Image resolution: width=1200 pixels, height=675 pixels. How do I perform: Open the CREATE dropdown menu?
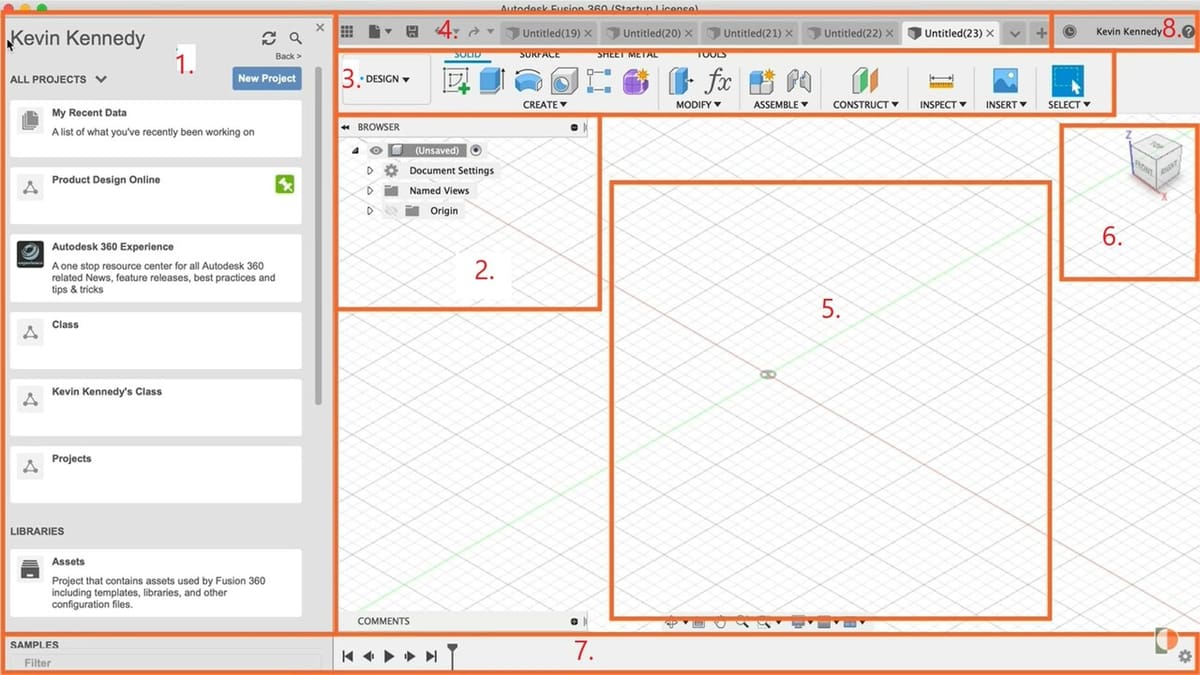coord(545,104)
